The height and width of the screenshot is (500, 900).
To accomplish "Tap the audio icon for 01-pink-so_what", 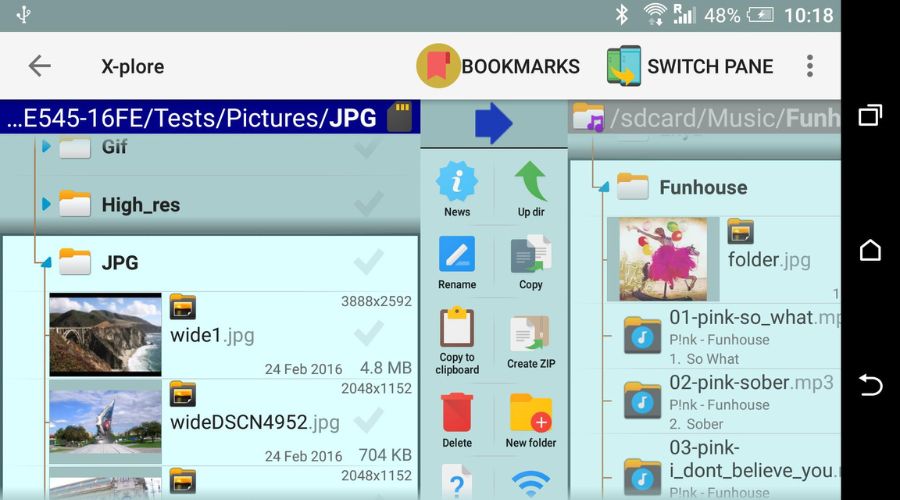I will tap(642, 336).
